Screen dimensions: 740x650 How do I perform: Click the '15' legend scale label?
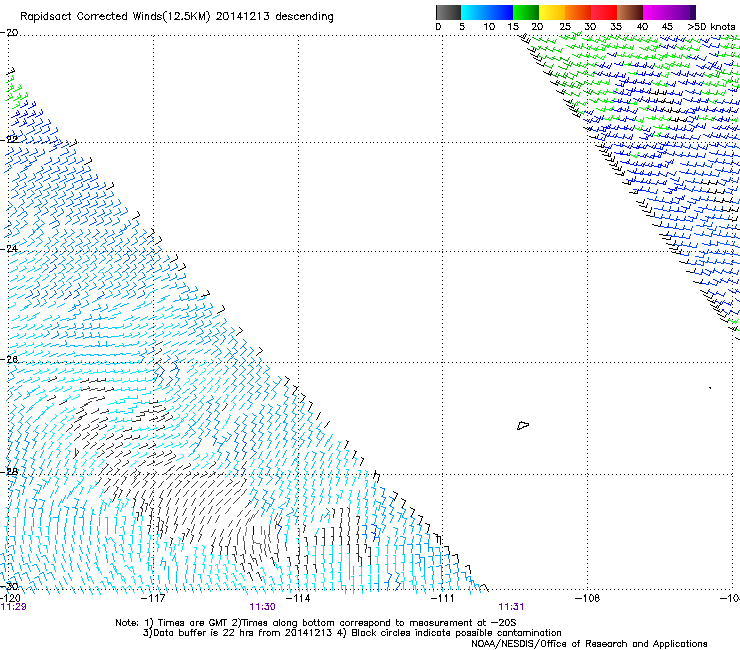(x=513, y=27)
